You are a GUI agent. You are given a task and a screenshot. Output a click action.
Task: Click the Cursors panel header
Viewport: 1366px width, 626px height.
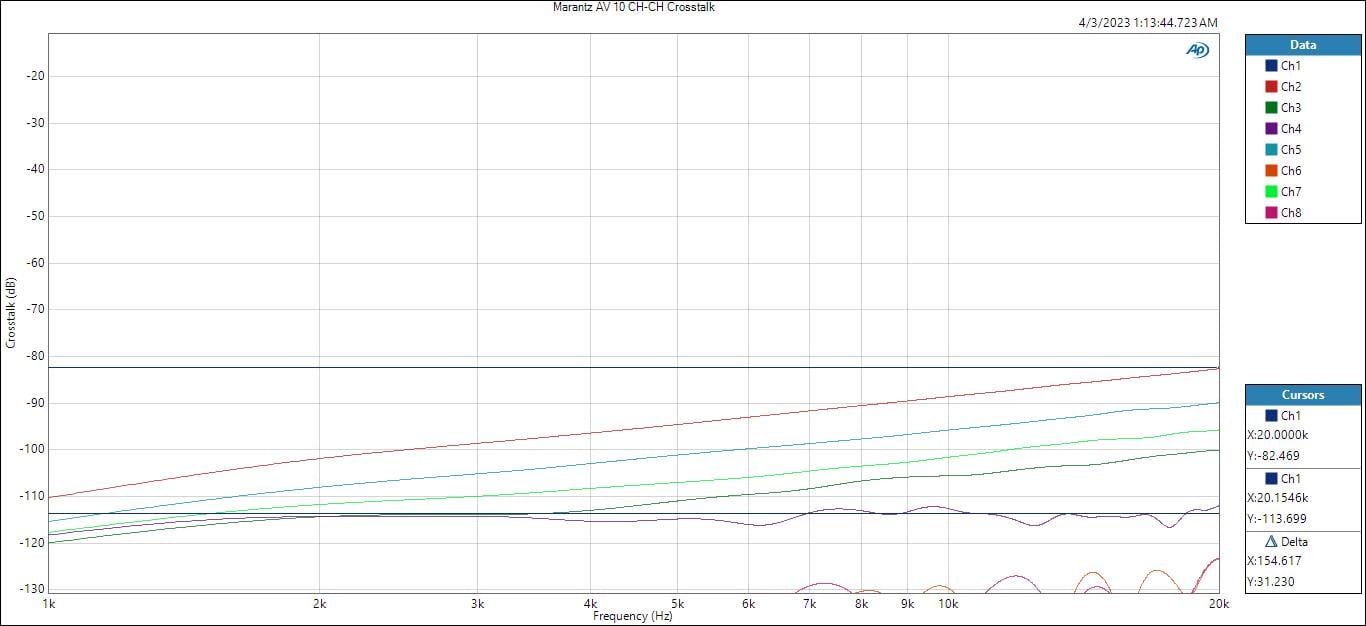point(1302,395)
